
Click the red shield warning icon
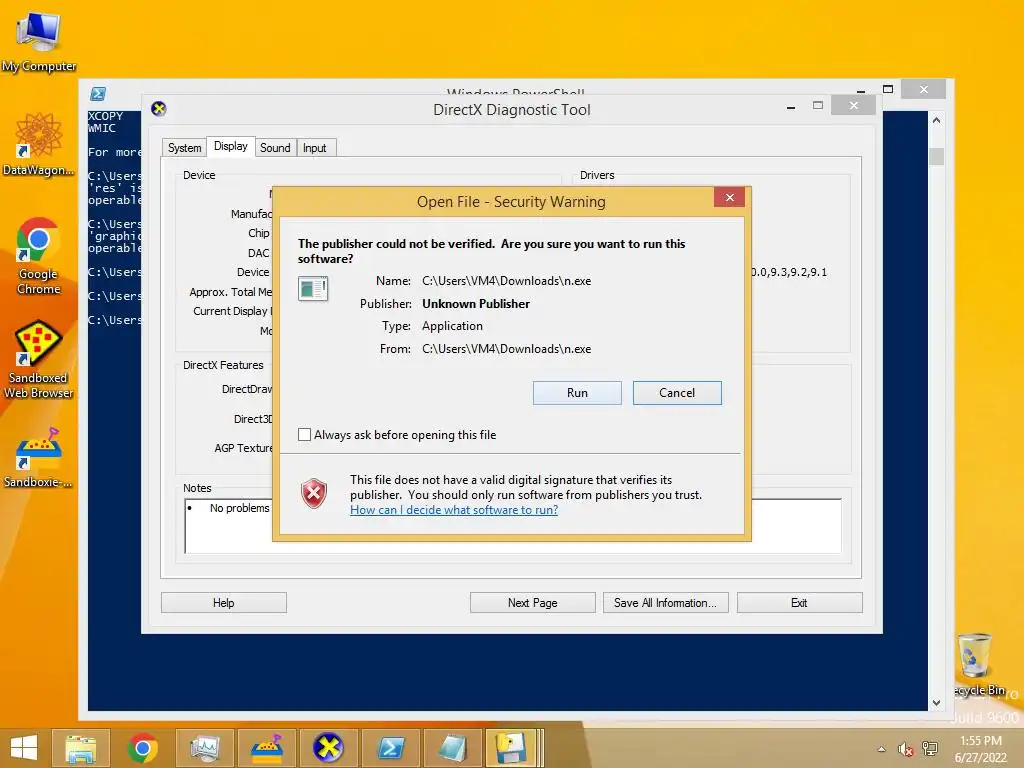313,493
